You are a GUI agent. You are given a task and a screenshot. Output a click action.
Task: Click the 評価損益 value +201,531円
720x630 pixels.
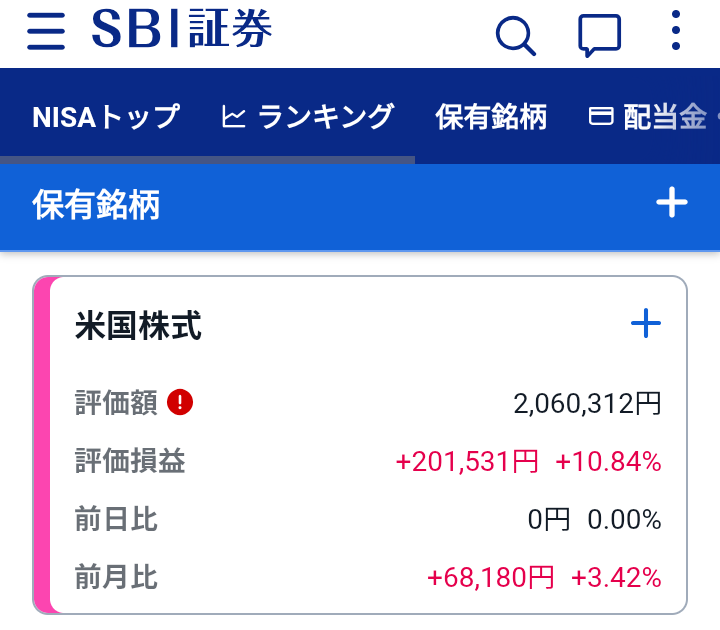(467, 461)
